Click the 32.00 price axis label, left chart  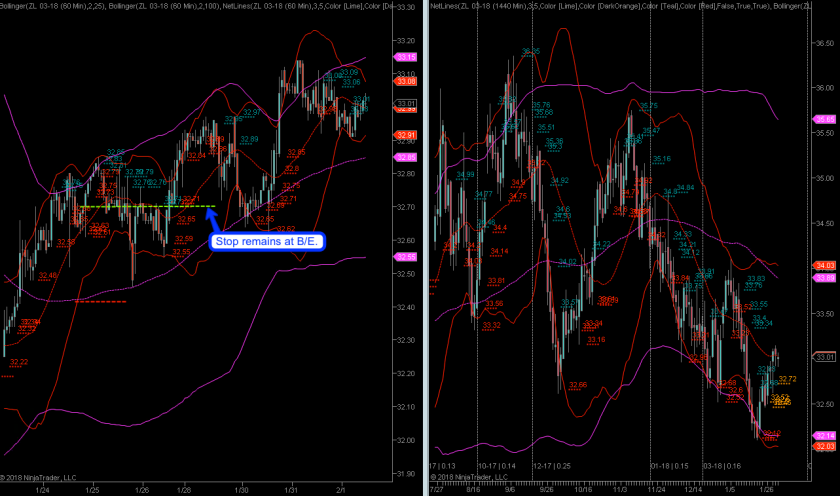point(406,440)
